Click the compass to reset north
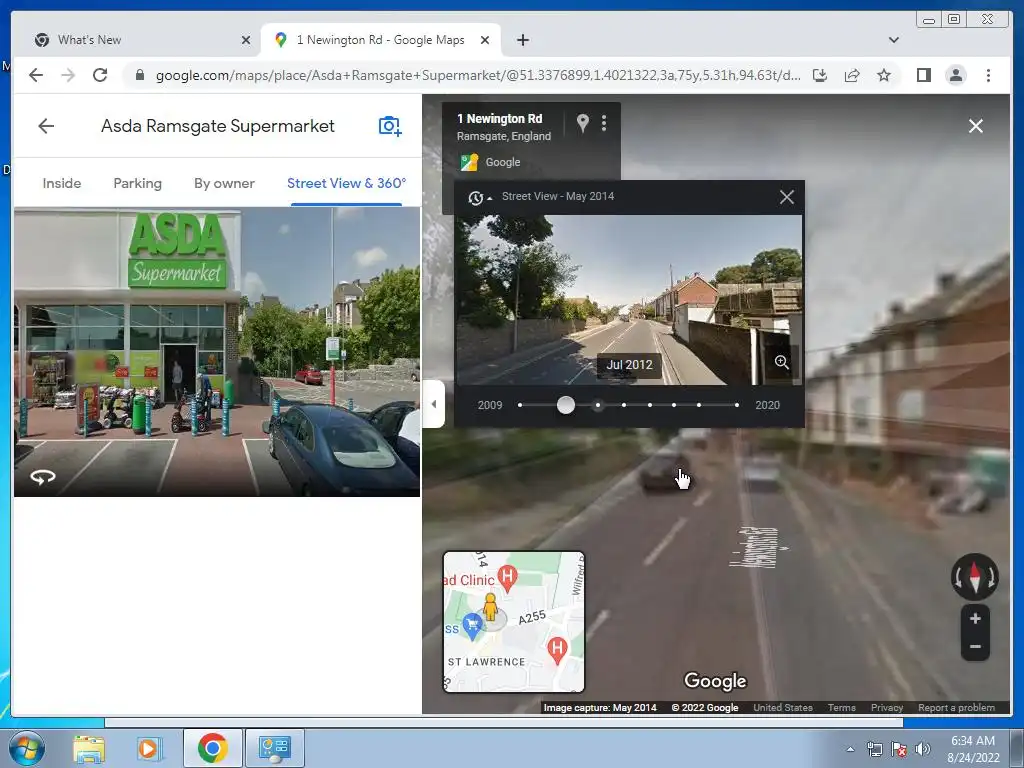 pyautogui.click(x=974, y=577)
